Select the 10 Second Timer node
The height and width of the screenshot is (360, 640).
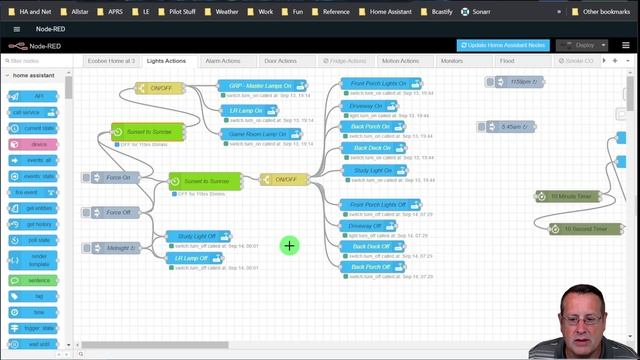(586, 229)
